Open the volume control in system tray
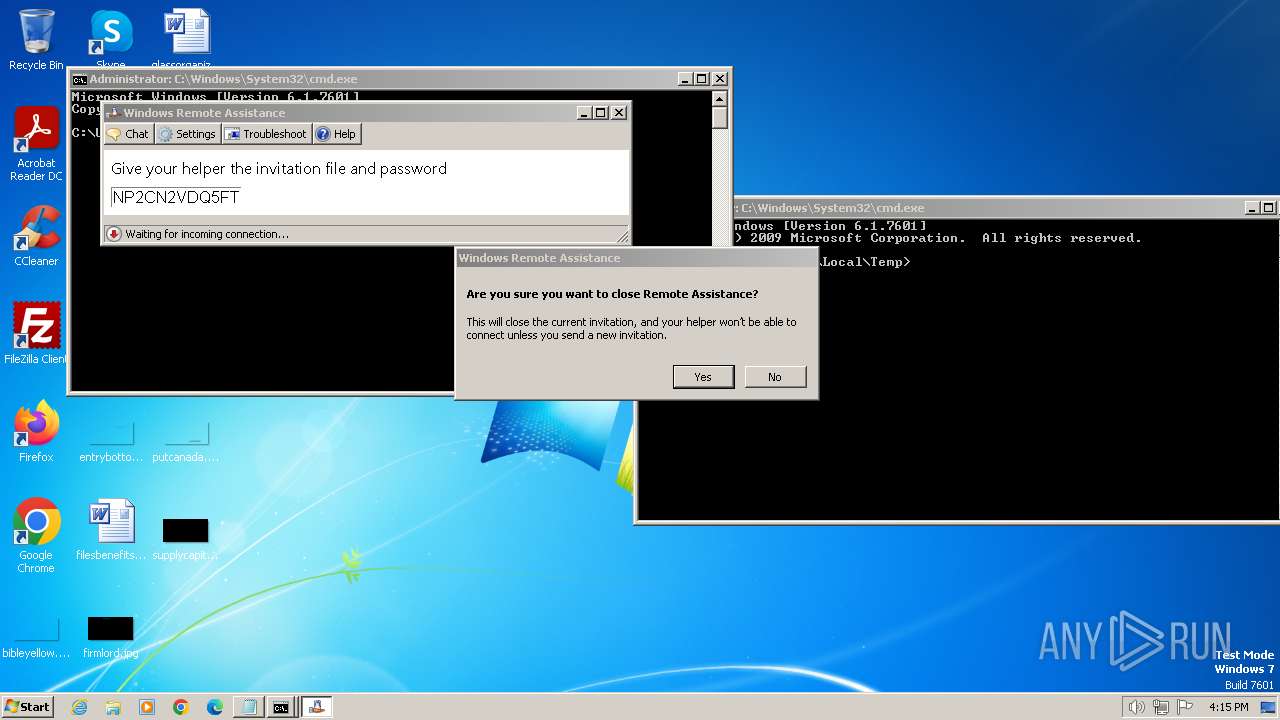This screenshot has height=720, width=1280. (x=1136, y=707)
